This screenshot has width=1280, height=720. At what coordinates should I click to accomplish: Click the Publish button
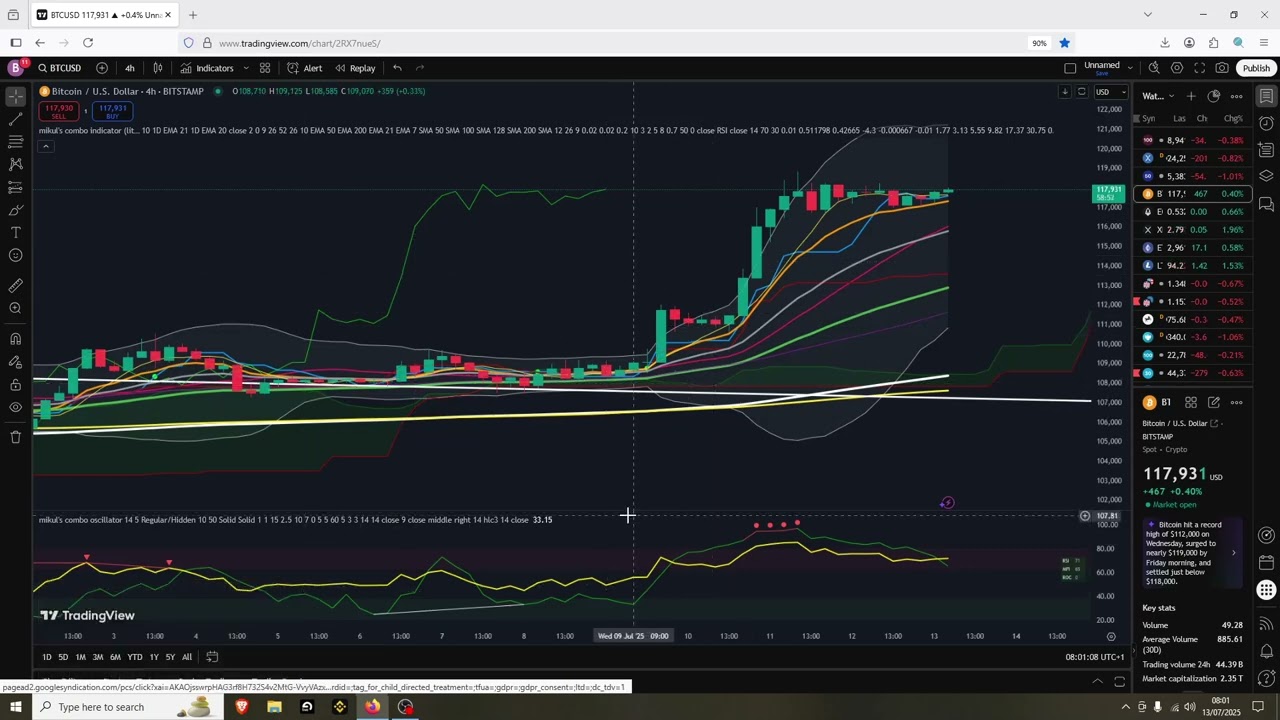coord(1256,68)
